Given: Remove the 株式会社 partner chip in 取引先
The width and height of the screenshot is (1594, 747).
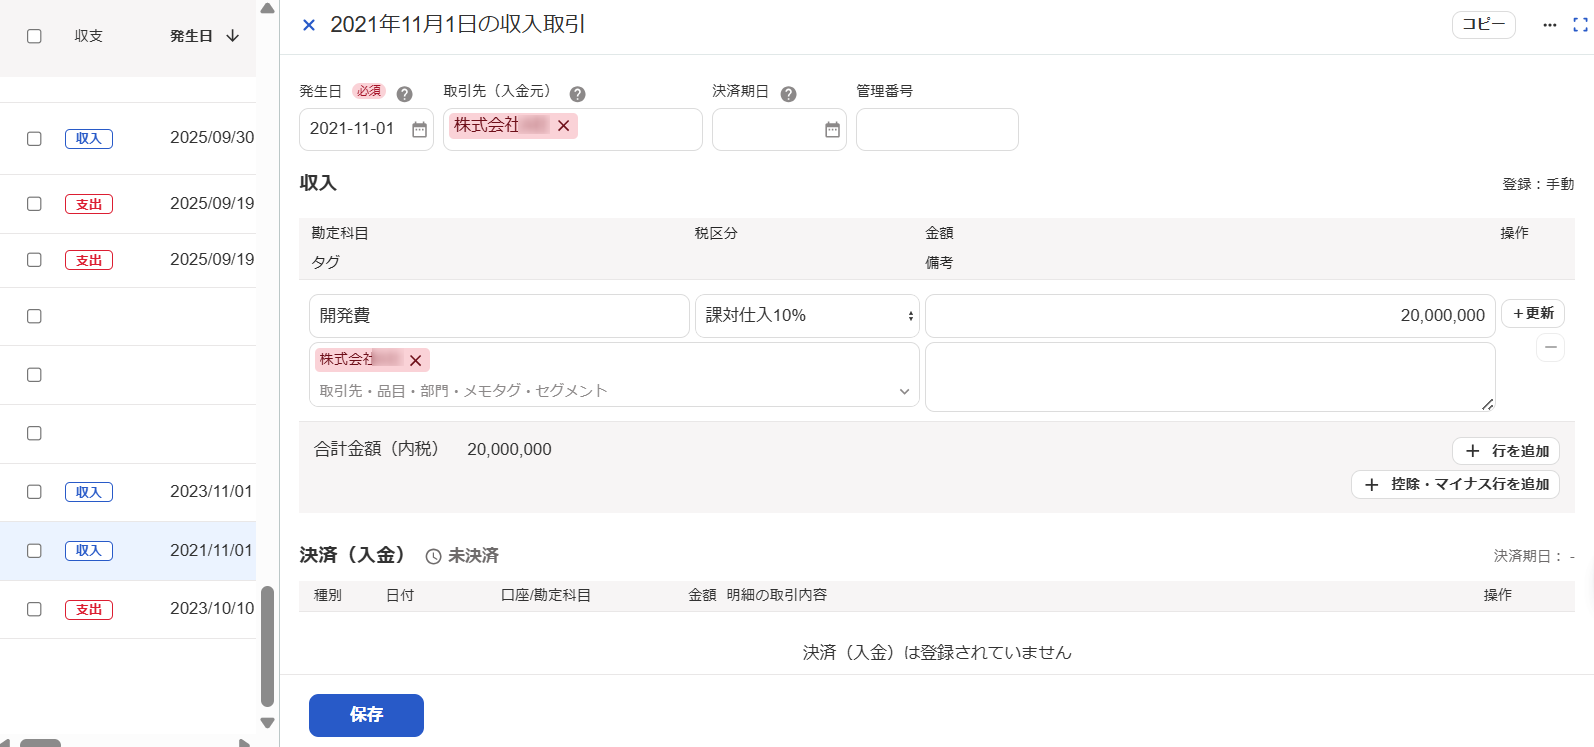Looking at the screenshot, I should [564, 126].
